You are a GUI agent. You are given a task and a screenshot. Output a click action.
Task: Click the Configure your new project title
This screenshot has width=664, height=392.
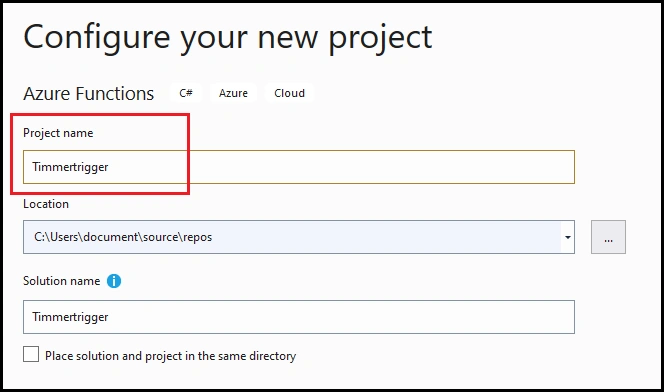click(x=228, y=38)
